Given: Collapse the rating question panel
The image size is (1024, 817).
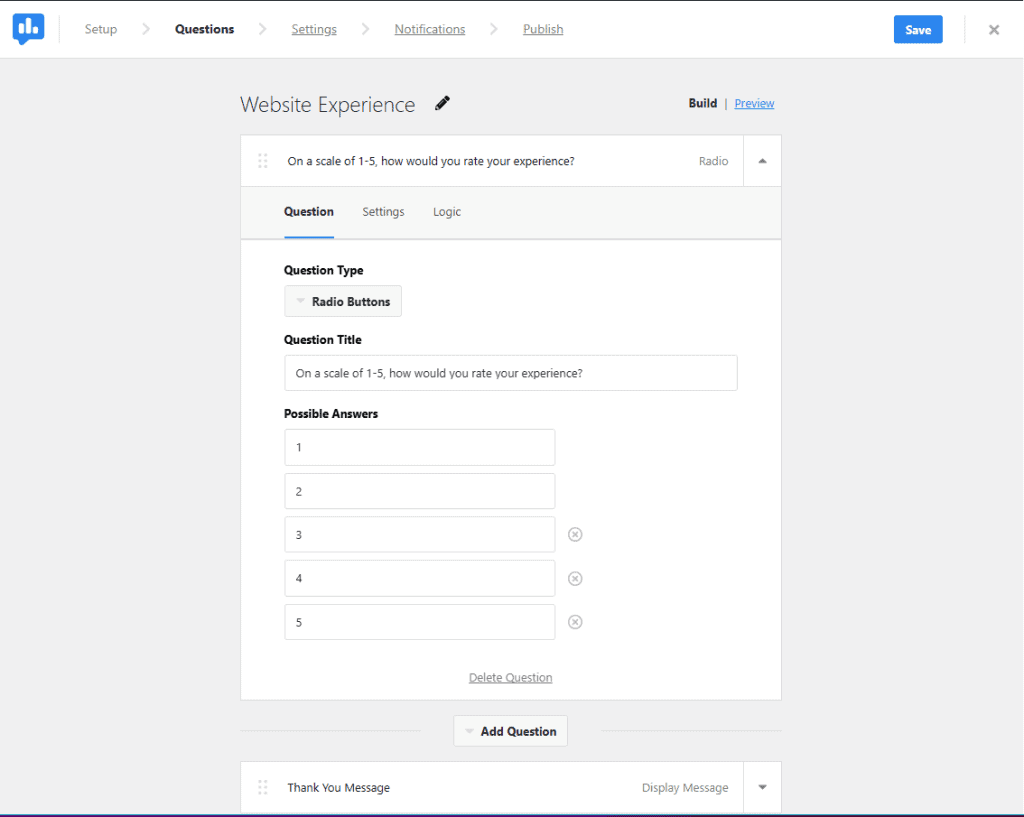Looking at the screenshot, I should [x=762, y=160].
